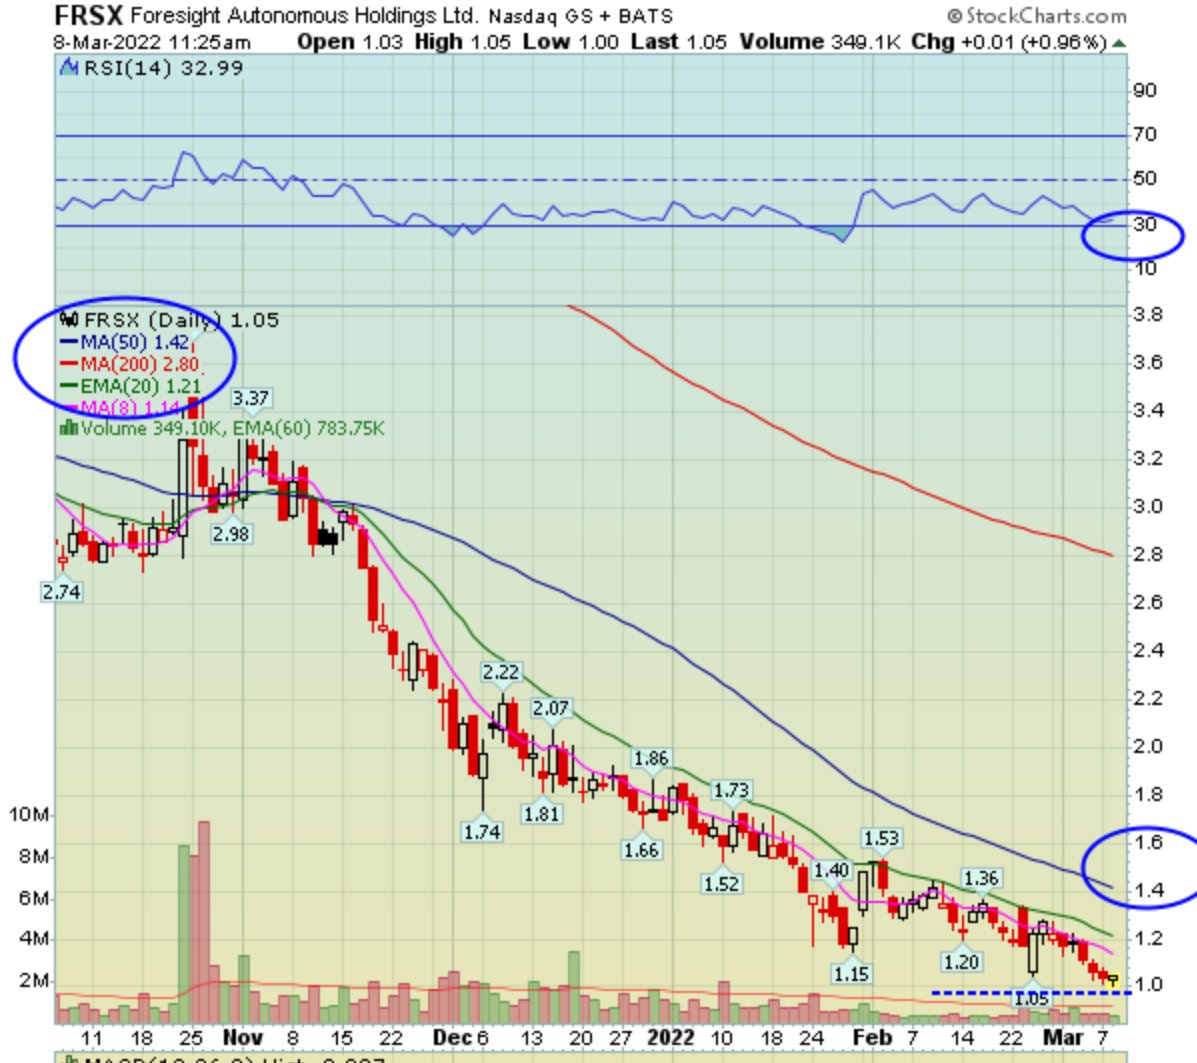Click the 1.40 price label

[x=831, y=871]
